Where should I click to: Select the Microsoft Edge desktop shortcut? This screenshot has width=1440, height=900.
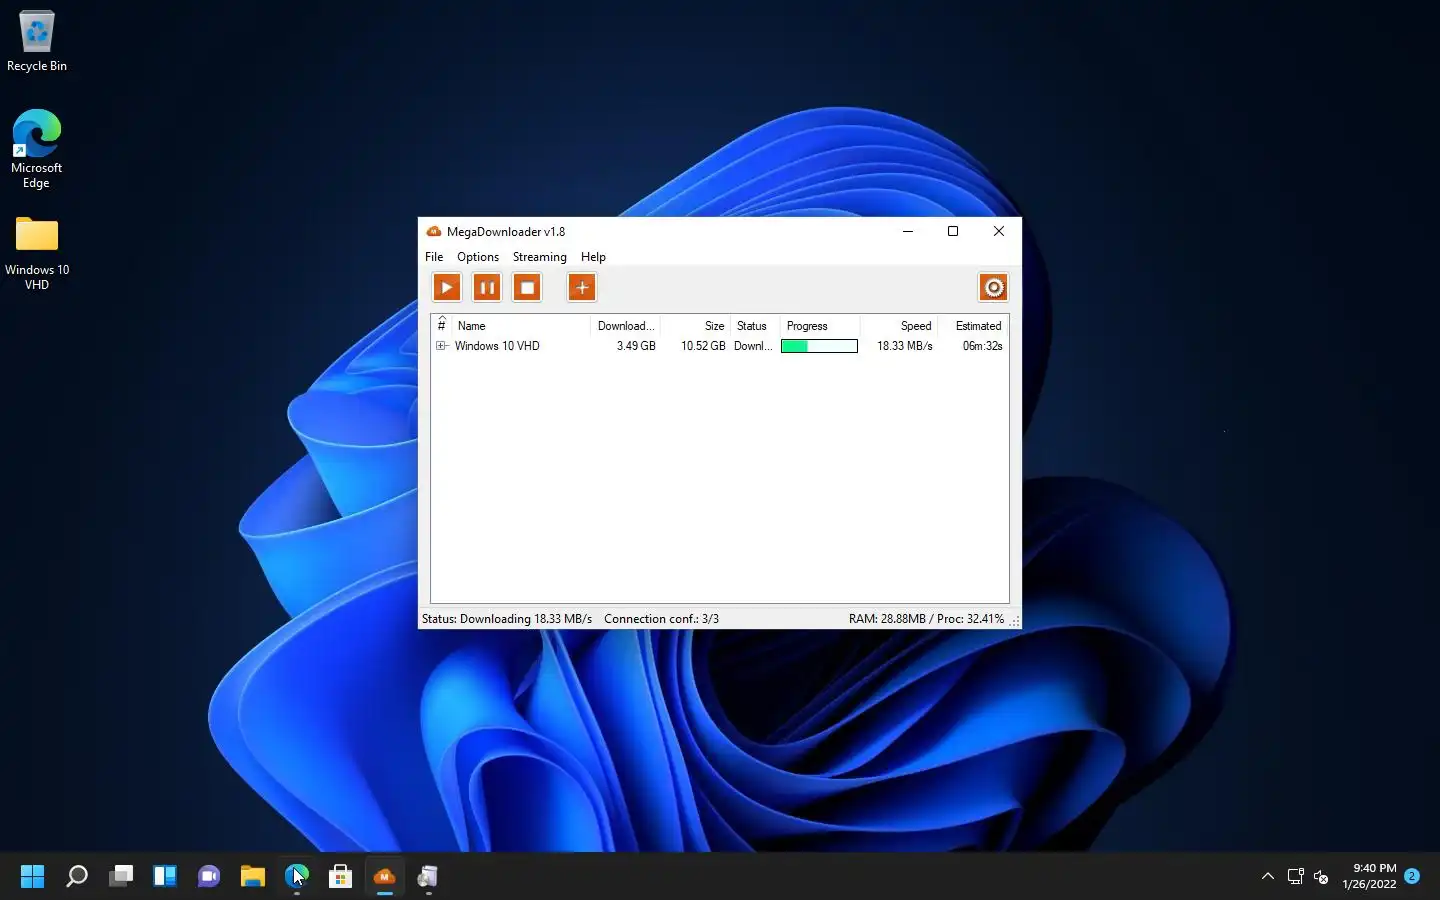37,148
